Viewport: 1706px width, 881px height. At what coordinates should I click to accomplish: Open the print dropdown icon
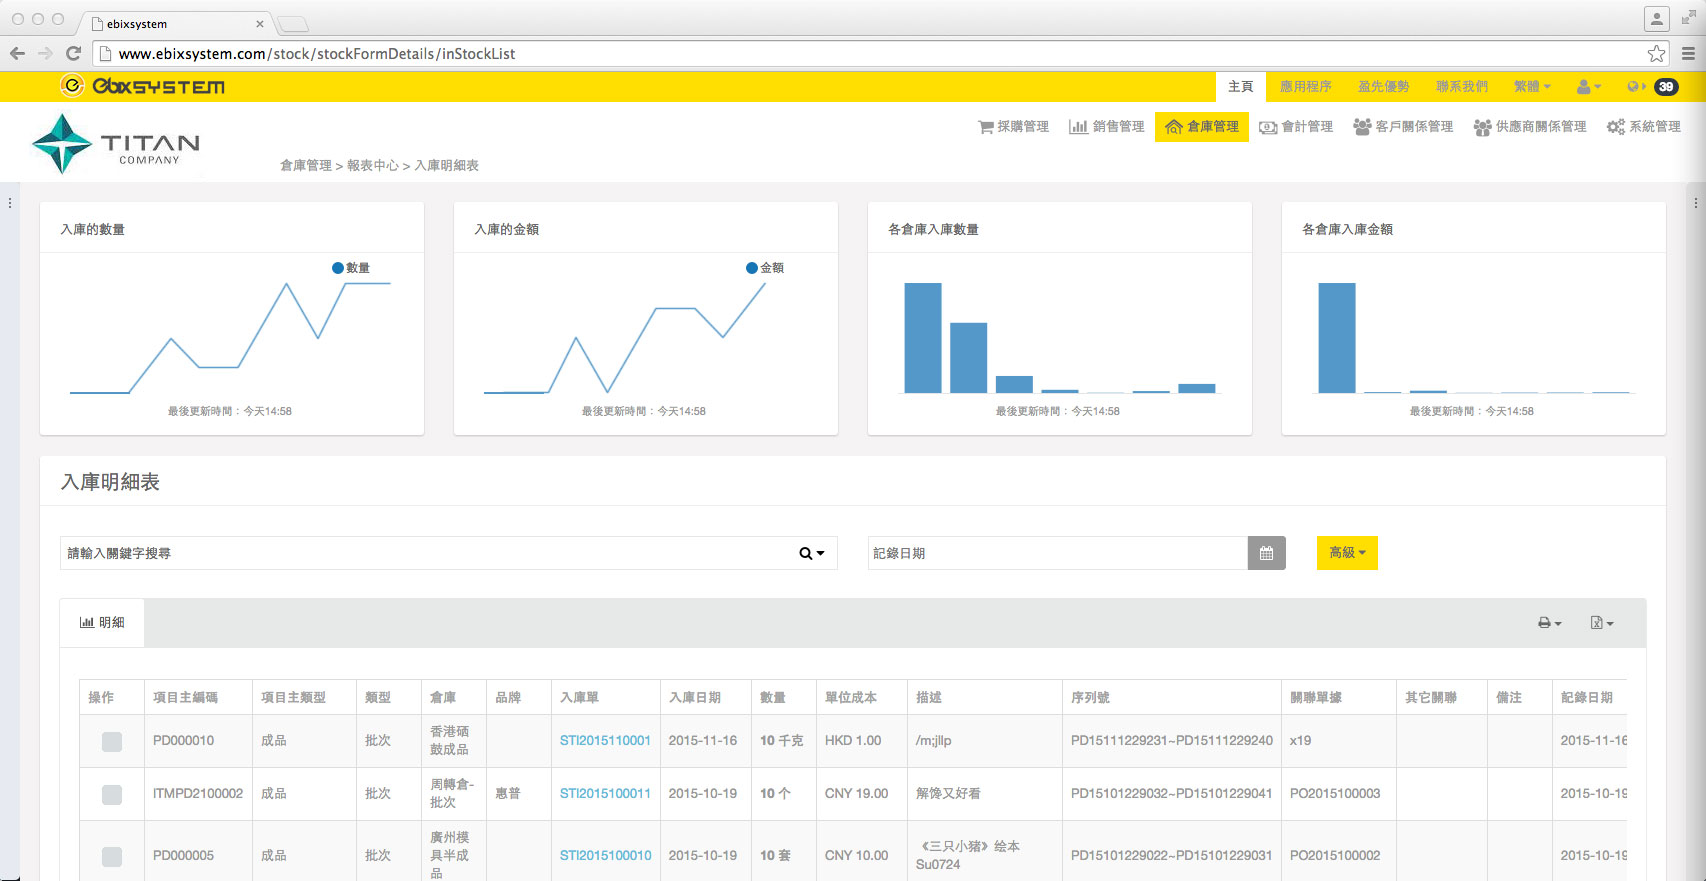point(1549,623)
